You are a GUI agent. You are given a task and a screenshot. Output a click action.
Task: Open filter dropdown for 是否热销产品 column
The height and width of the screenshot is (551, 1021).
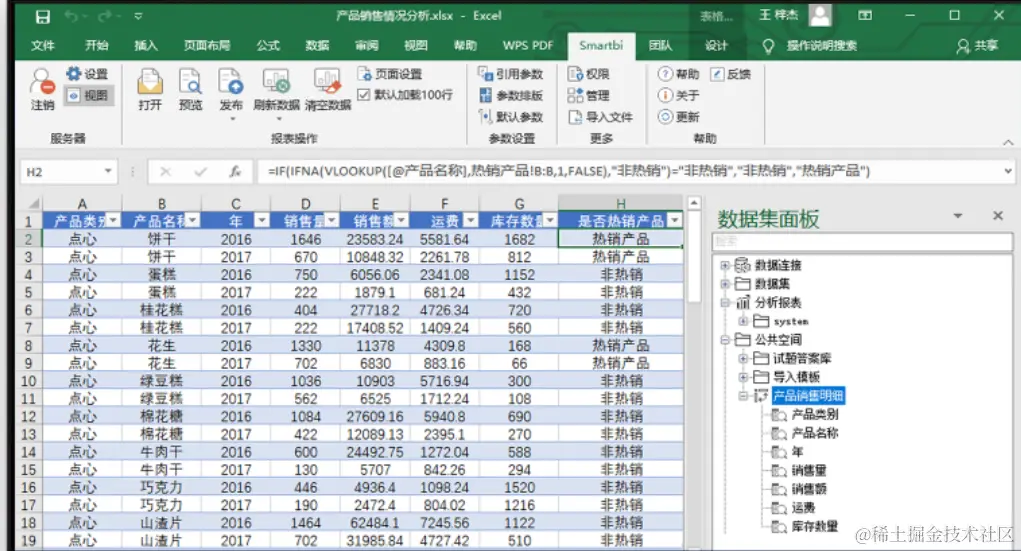(675, 221)
